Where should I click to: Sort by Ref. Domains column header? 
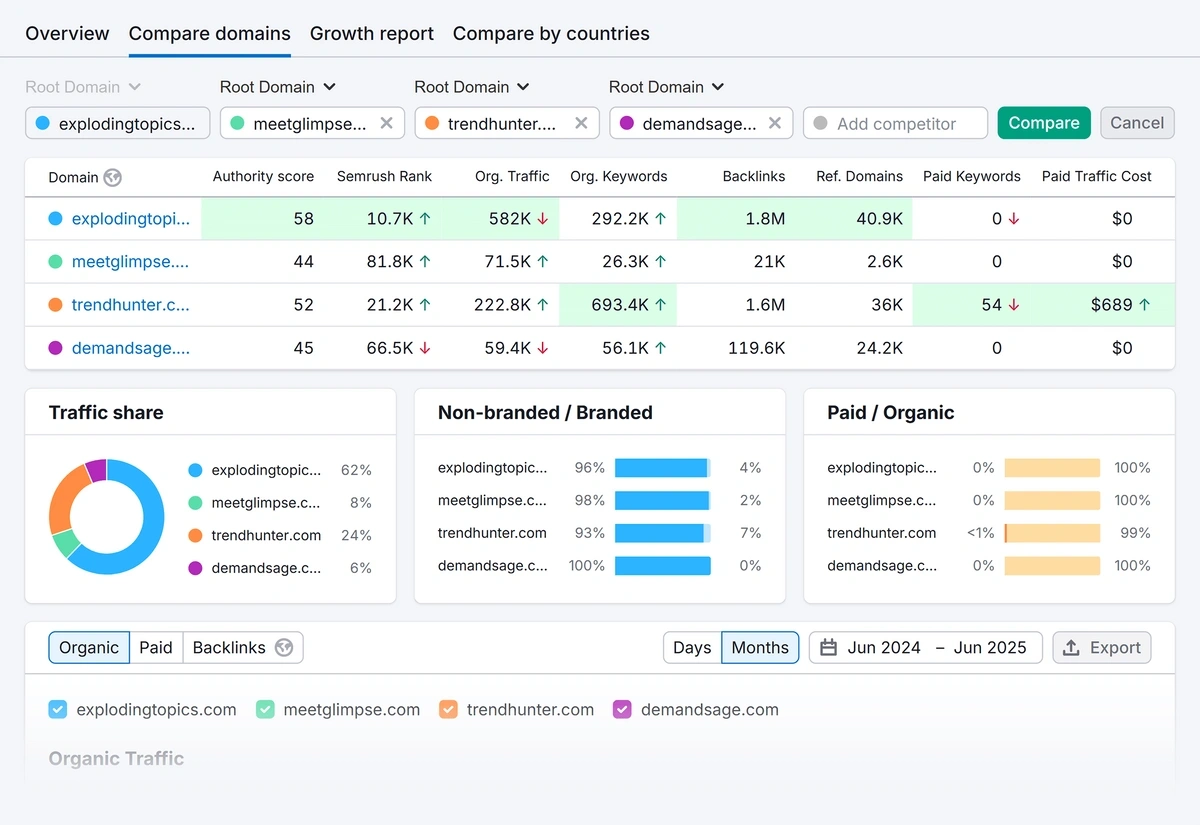click(x=860, y=176)
